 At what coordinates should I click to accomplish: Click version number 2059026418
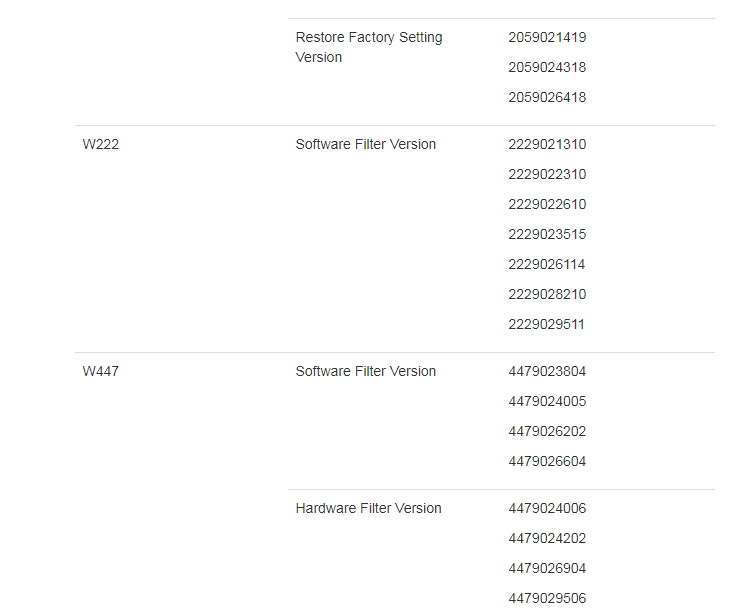point(547,98)
